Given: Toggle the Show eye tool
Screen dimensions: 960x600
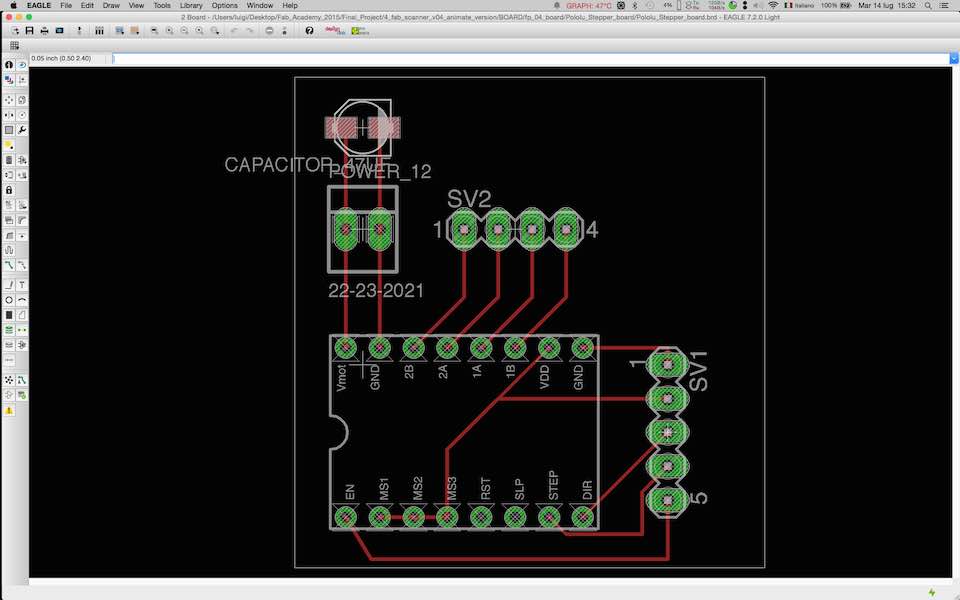Looking at the screenshot, I should pos(22,64).
